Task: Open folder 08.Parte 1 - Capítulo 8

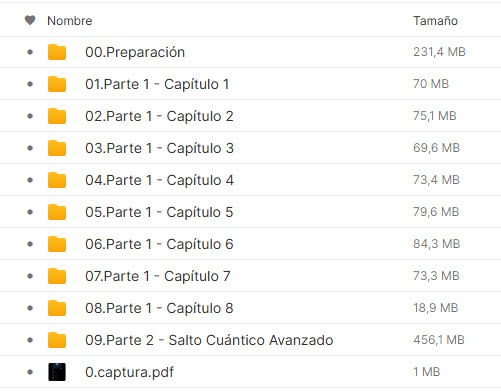Action: tap(159, 308)
